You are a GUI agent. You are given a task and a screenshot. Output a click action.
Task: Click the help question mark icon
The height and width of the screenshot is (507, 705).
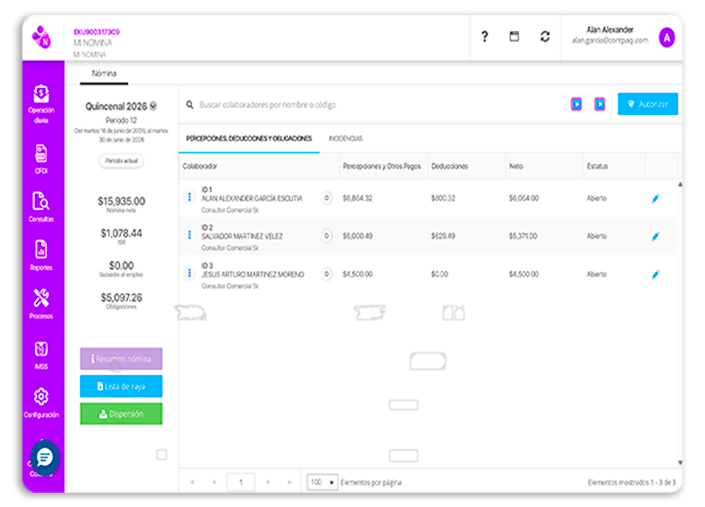[484, 36]
